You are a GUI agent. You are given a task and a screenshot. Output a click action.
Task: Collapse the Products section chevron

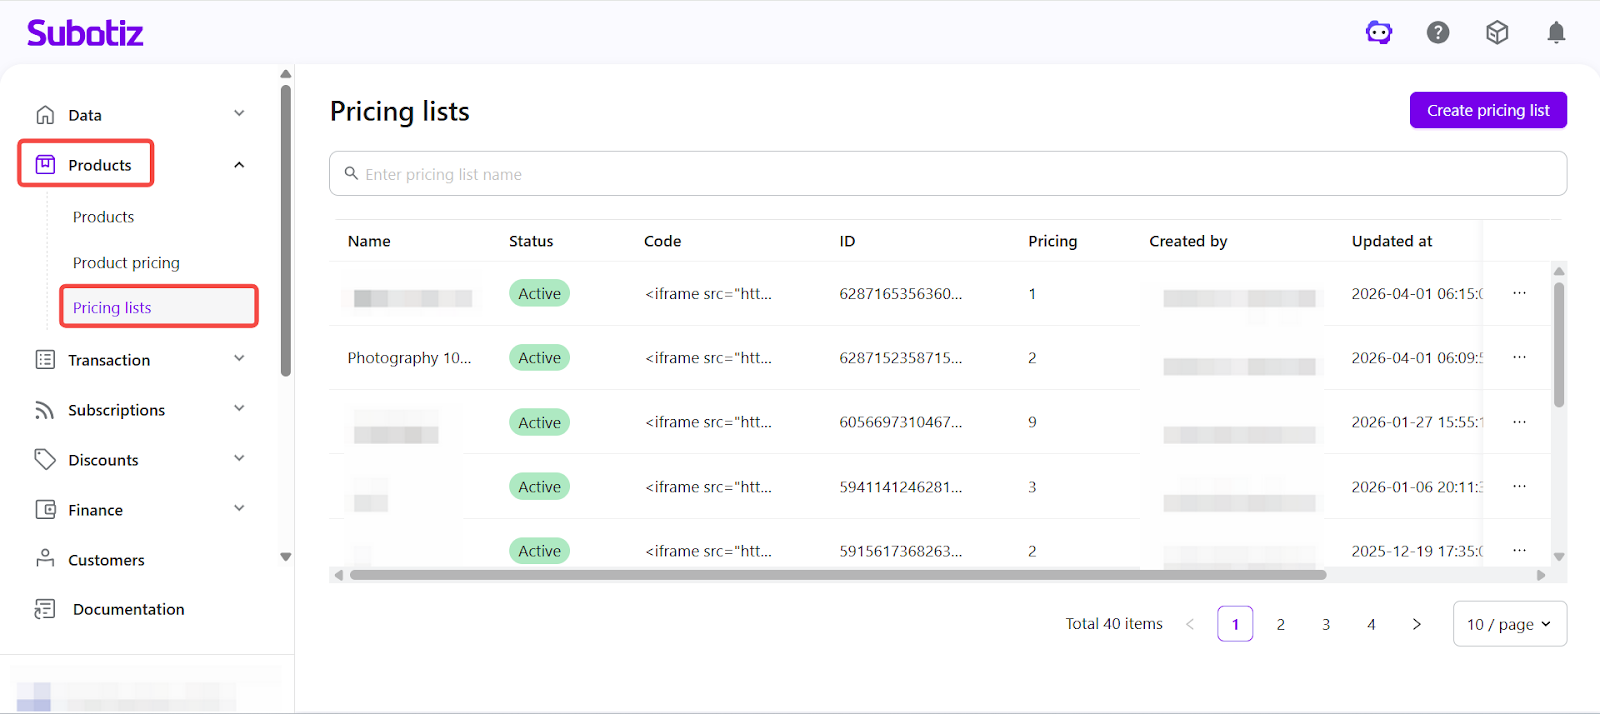point(239,165)
